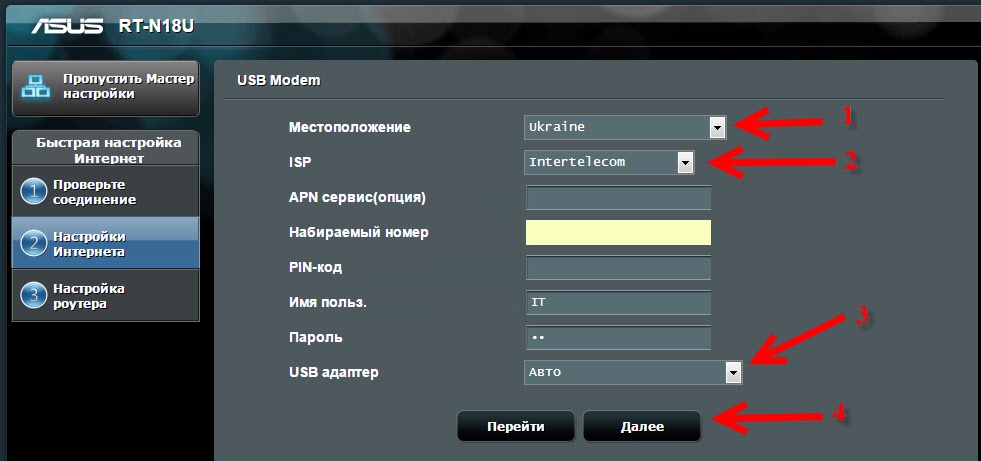Focus the APN сервис(опция) input field
The image size is (981, 461).
pos(618,198)
